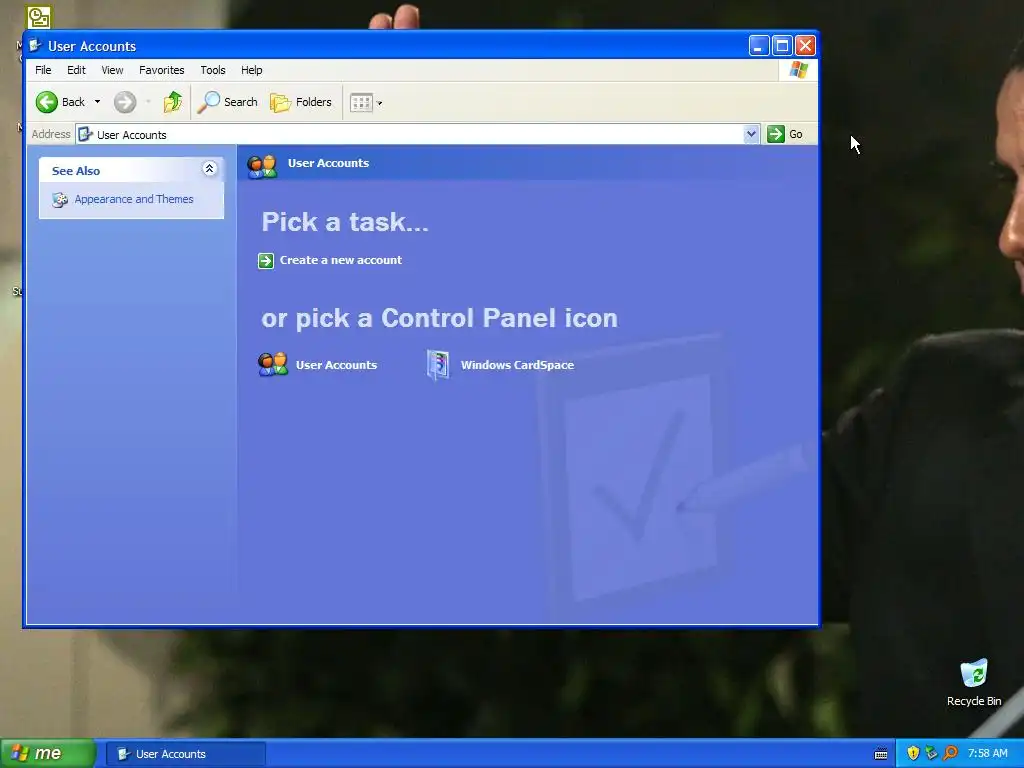Open Appearance and Themes link
This screenshot has width=1024, height=768.
[x=134, y=199]
